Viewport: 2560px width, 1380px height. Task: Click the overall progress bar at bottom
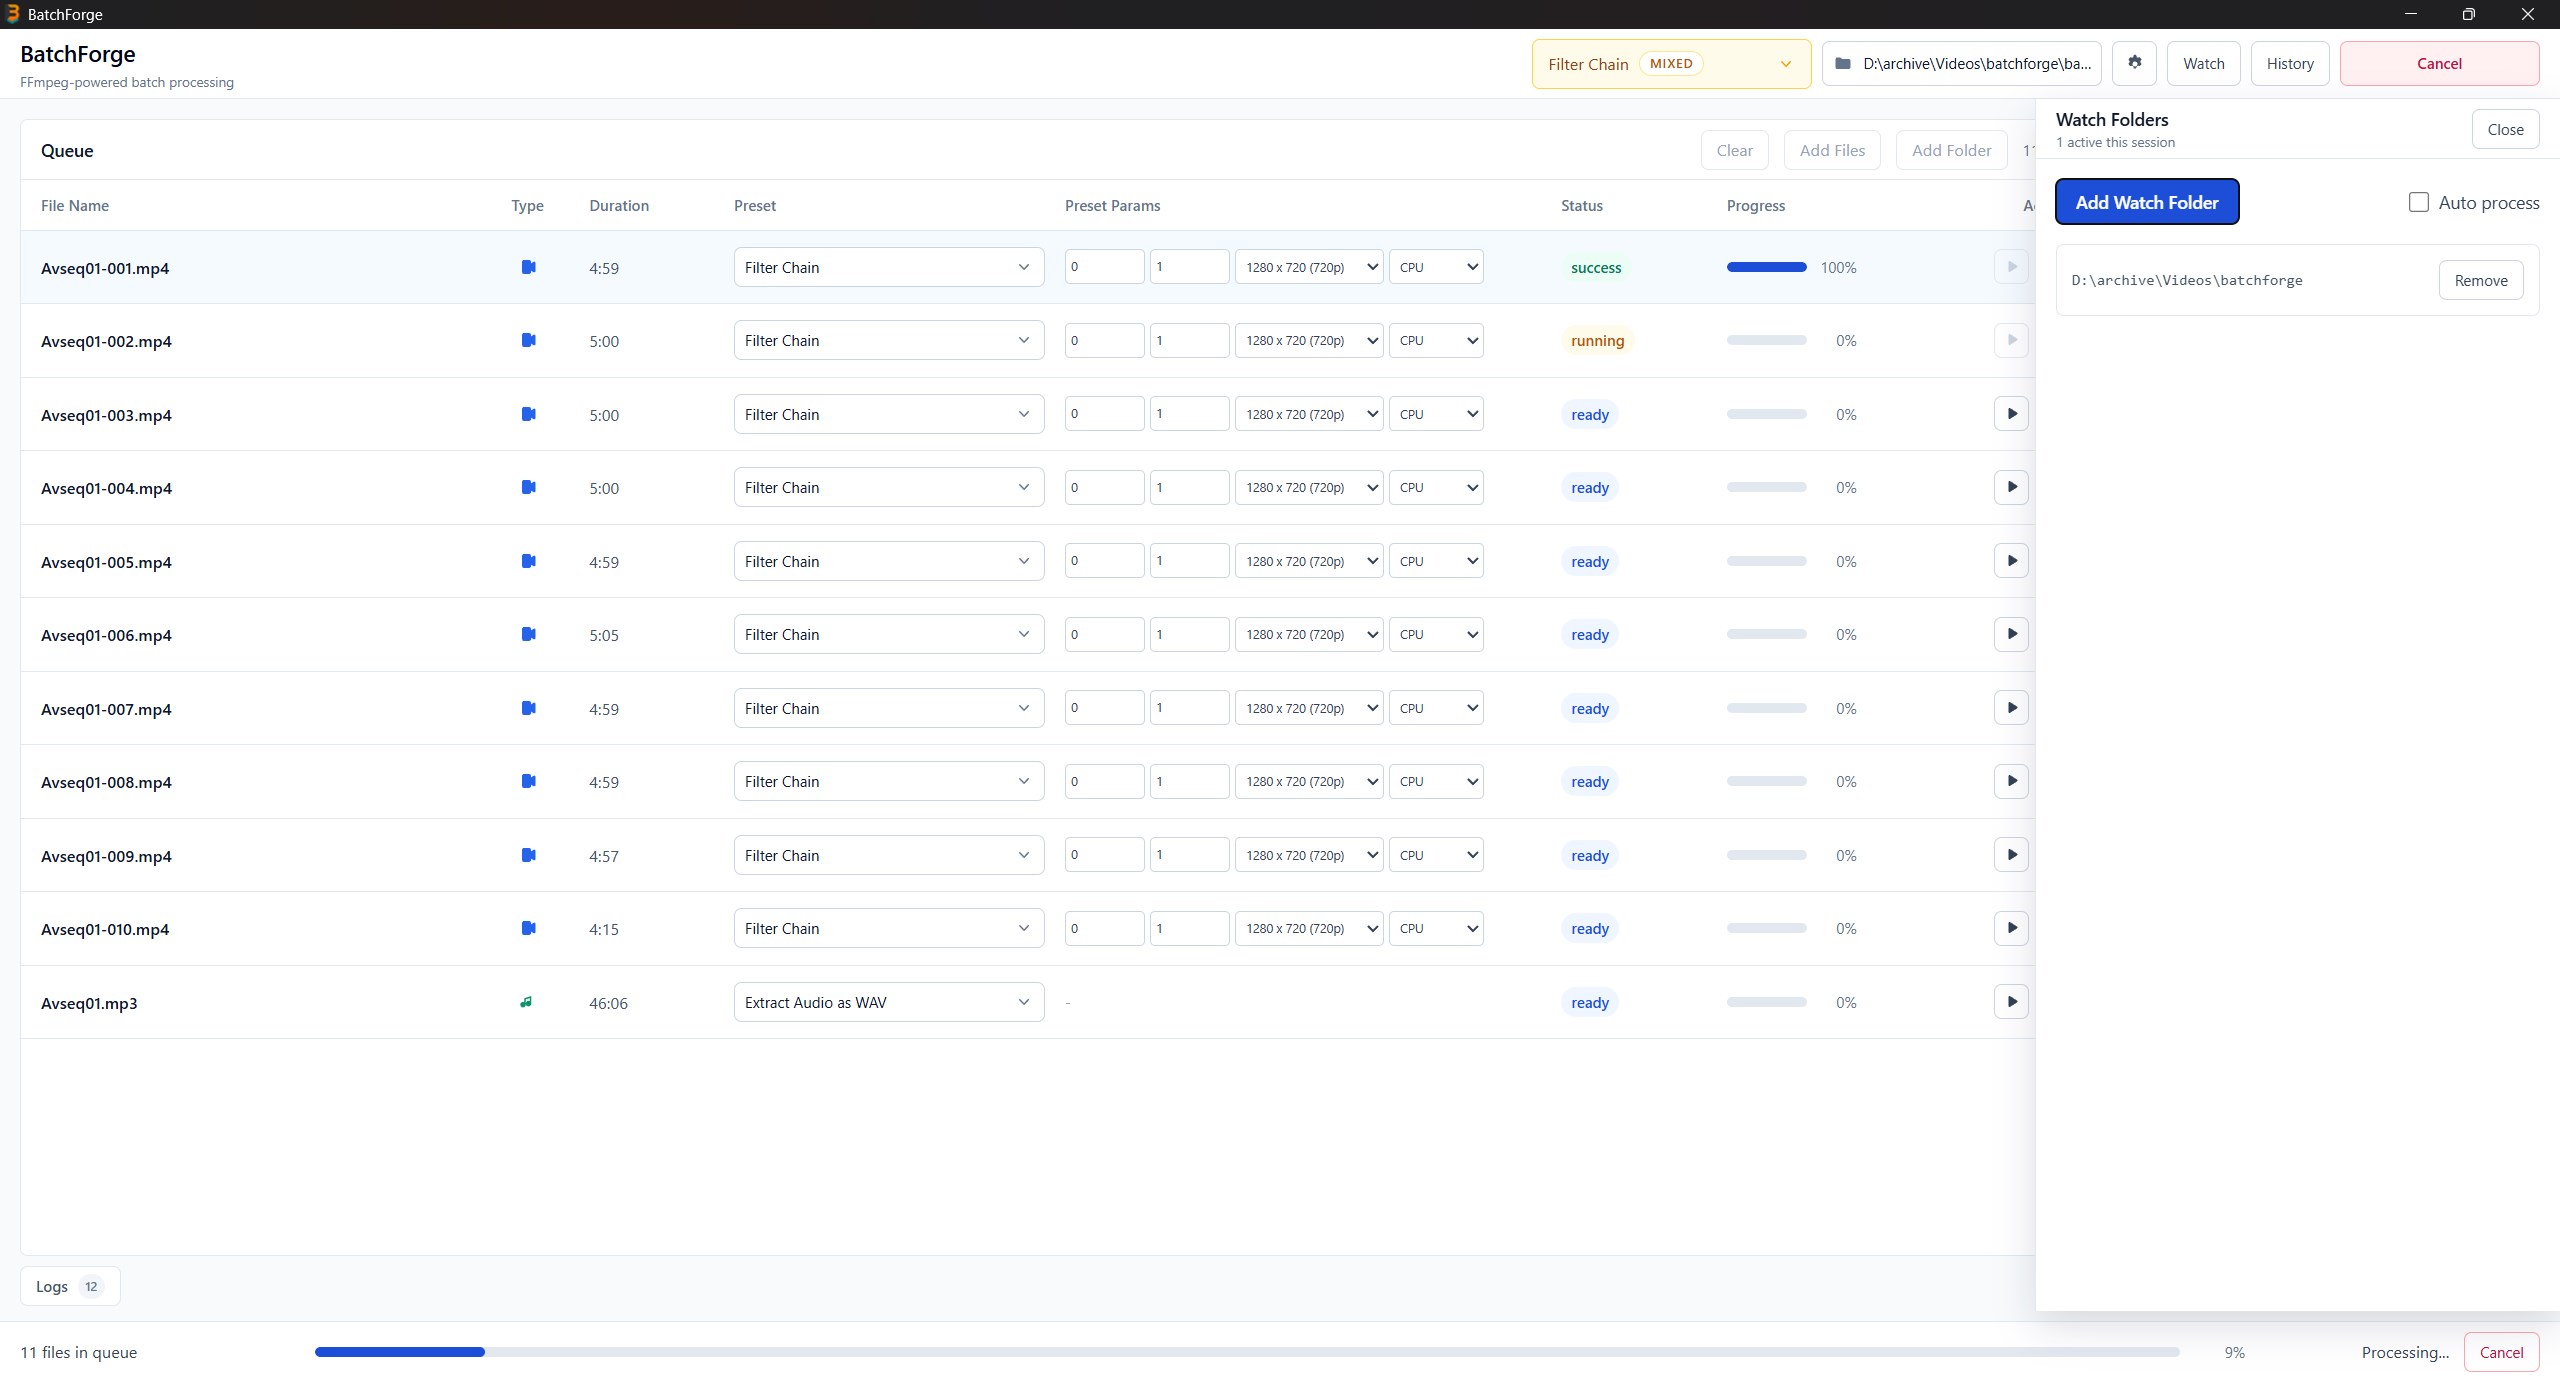pos(1247,1352)
